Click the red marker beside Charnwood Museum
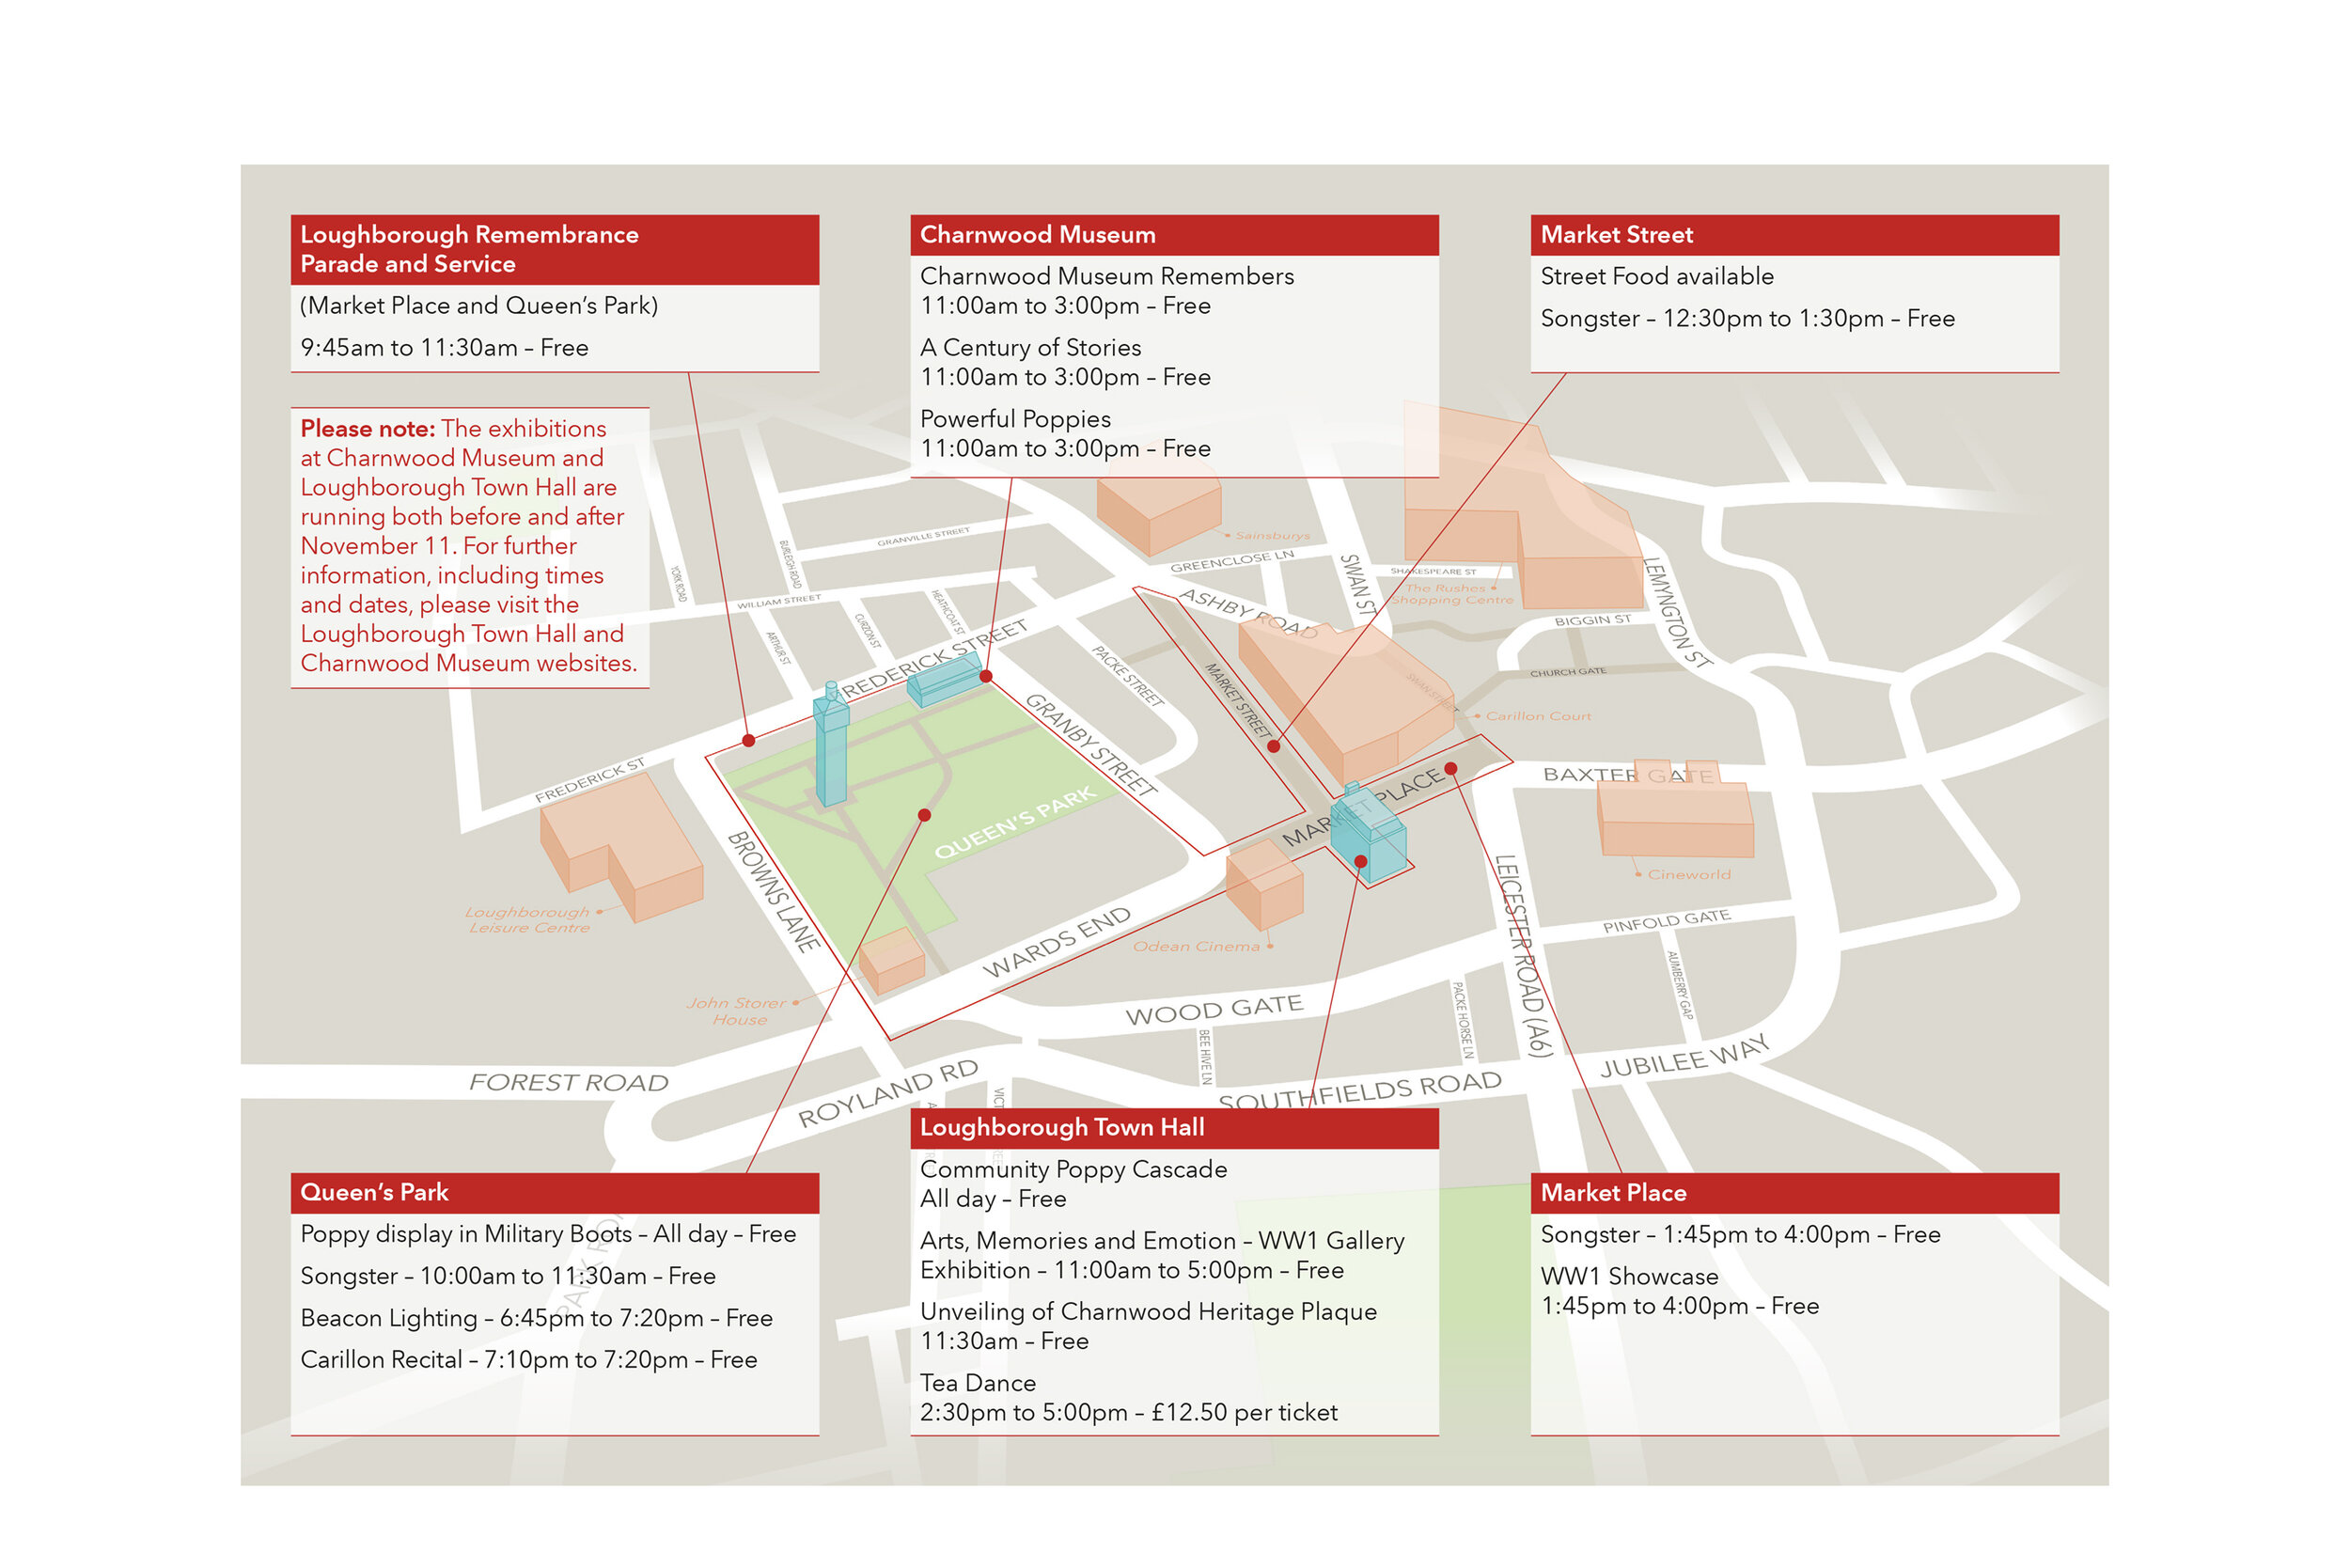The width and height of the screenshot is (2350, 1568). tap(986, 676)
